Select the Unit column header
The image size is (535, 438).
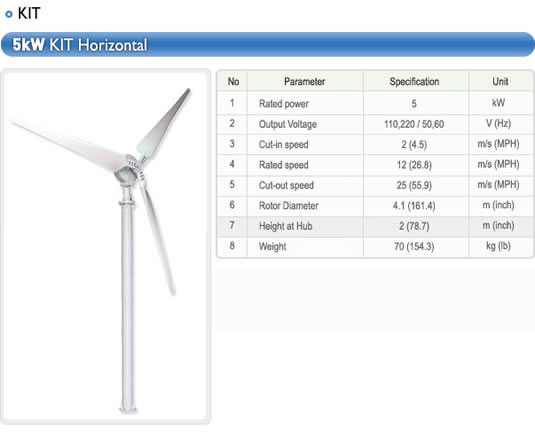500,82
